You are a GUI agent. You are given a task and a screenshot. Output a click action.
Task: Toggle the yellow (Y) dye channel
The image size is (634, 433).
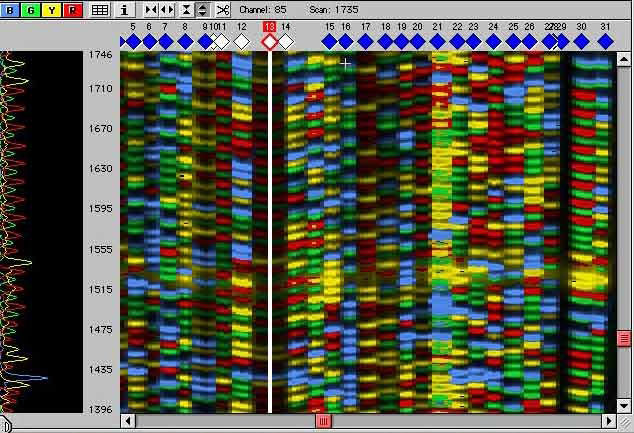pos(51,10)
